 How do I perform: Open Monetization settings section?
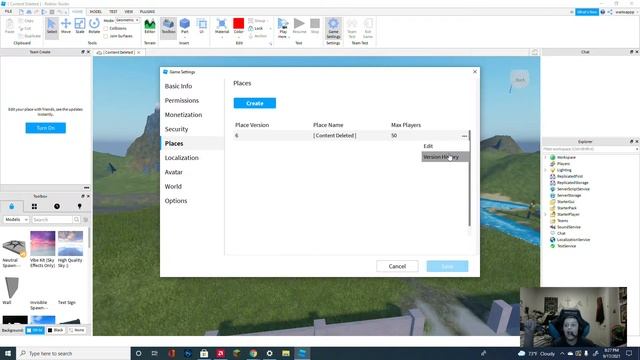183,115
